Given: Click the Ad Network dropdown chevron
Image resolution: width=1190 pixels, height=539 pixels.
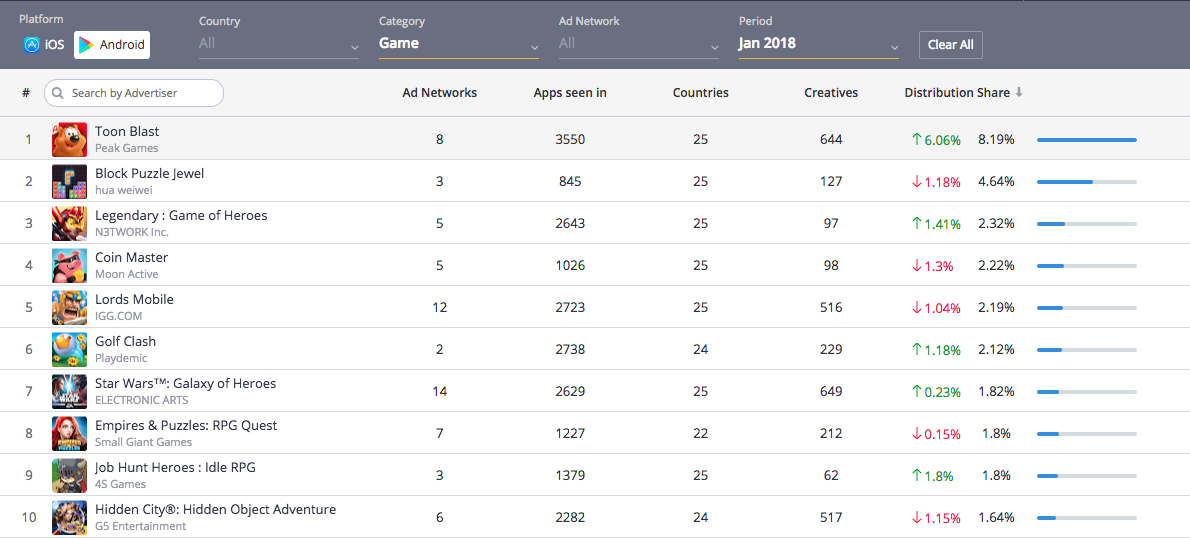Looking at the screenshot, I should 714,48.
